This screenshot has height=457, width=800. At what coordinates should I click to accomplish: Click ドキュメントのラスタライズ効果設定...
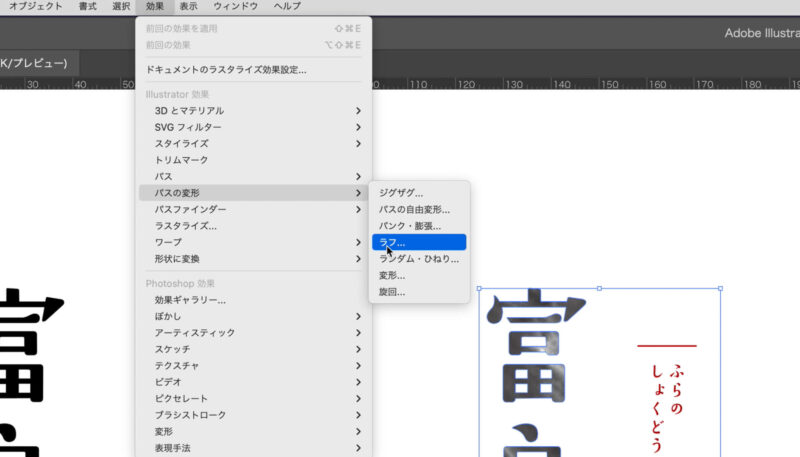coord(226,70)
